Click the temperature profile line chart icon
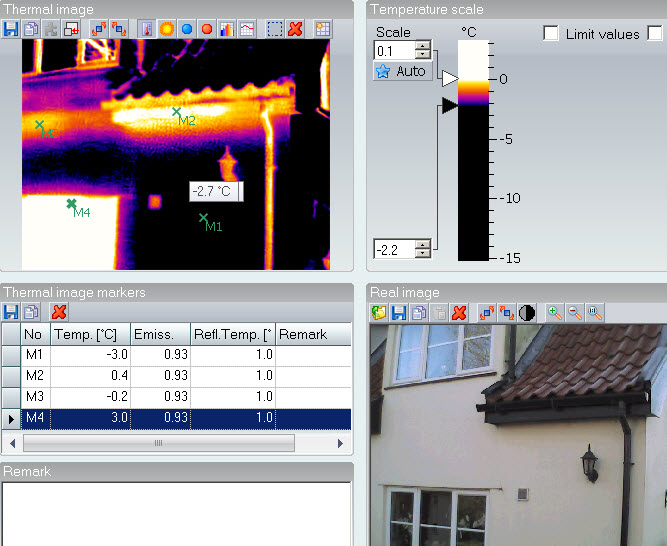 (x=246, y=29)
